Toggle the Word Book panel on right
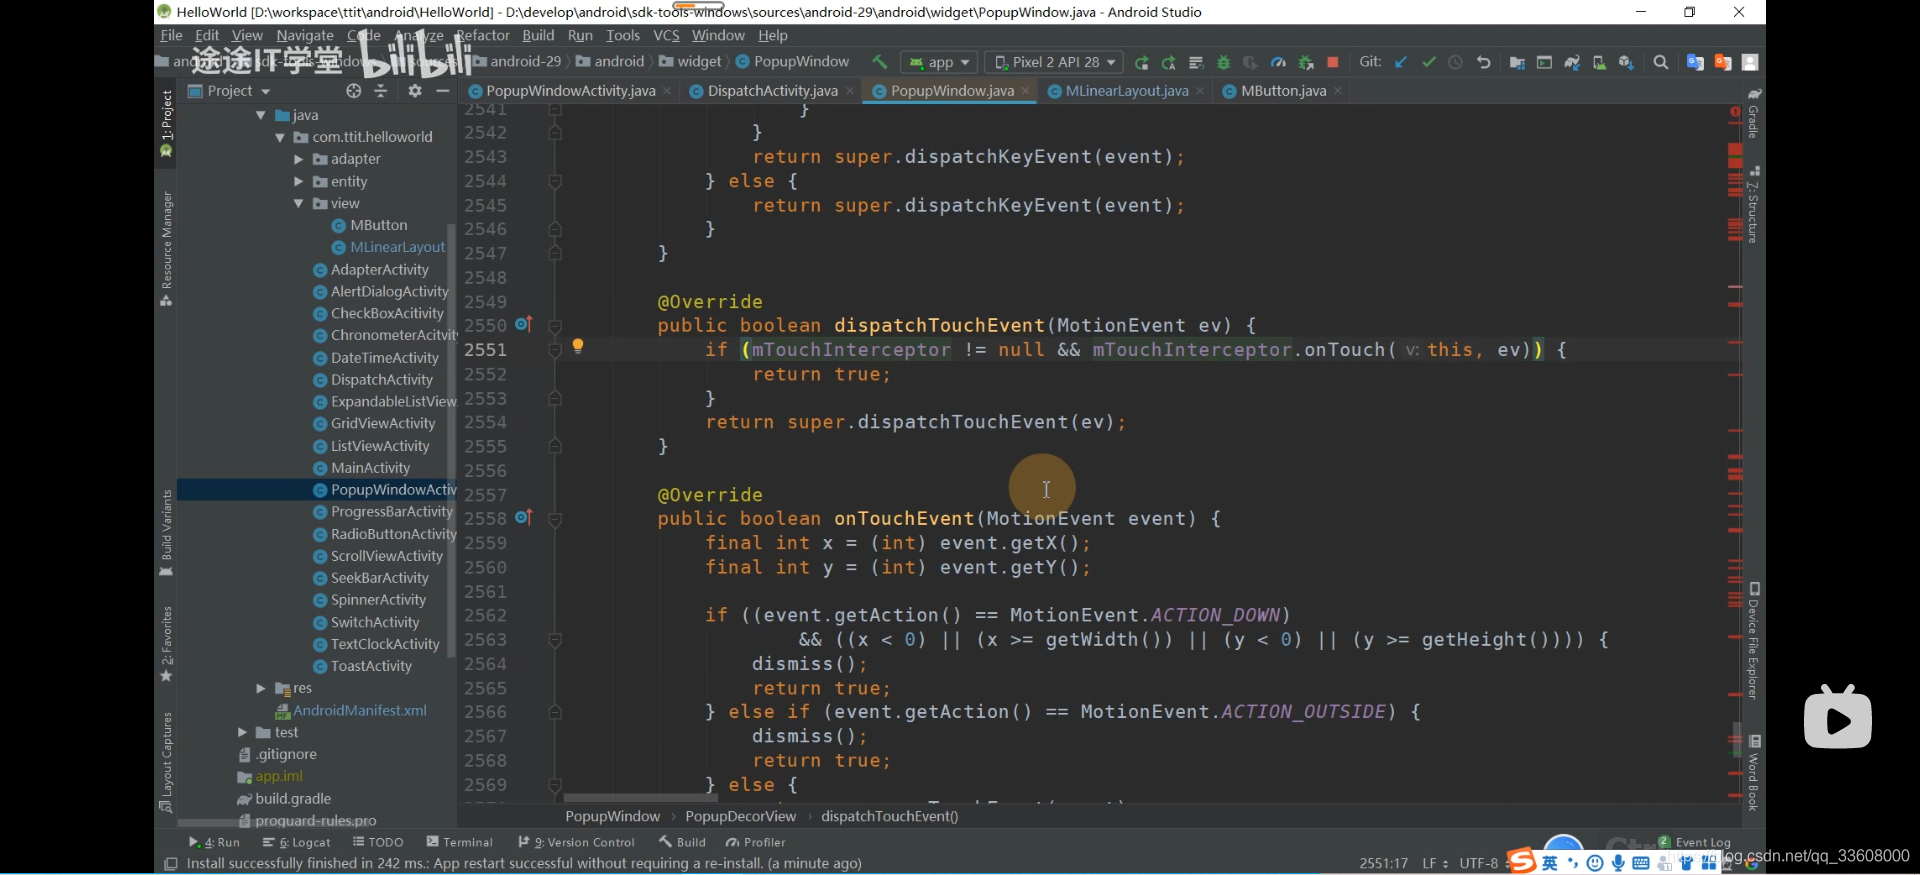The height and width of the screenshot is (875, 1920). tap(1754, 773)
